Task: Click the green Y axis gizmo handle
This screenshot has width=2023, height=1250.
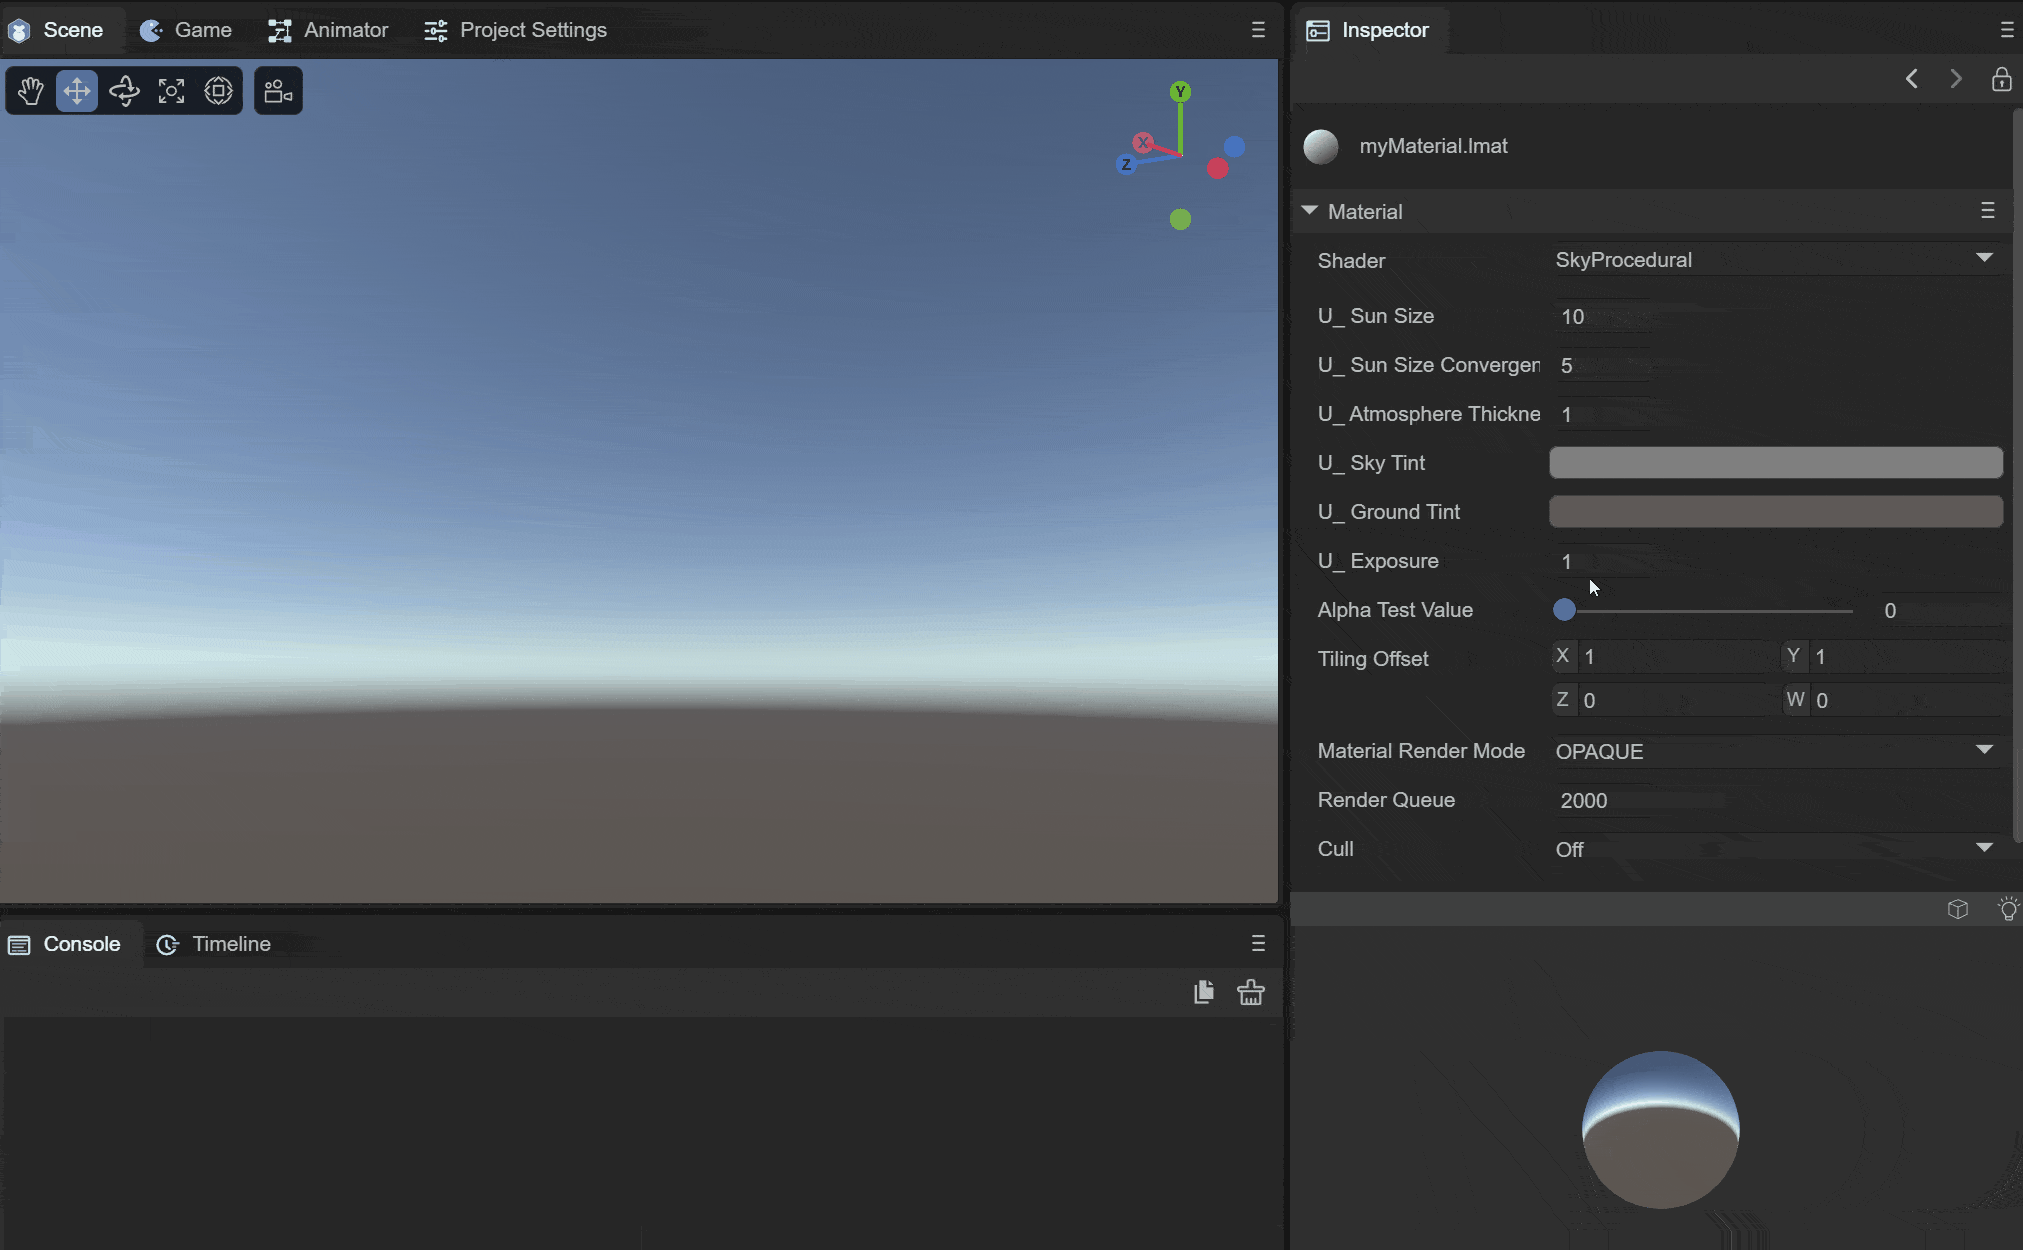Action: 1180,92
